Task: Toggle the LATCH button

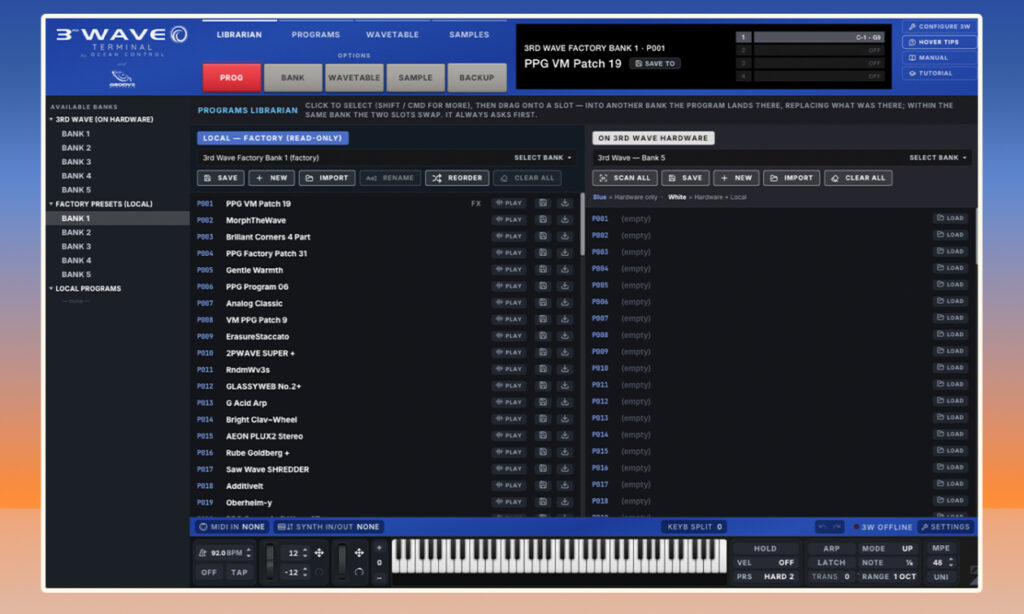Action: (831, 562)
